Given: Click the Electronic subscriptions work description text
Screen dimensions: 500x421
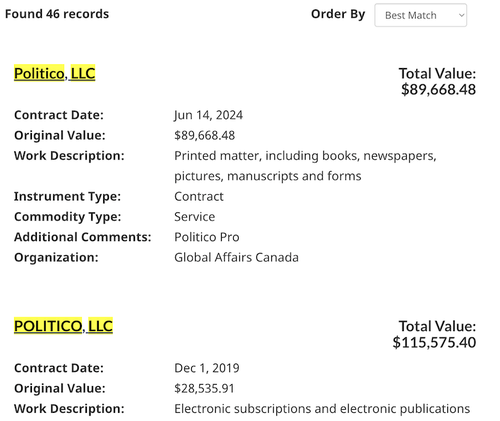Looking at the screenshot, I should 322,409.
